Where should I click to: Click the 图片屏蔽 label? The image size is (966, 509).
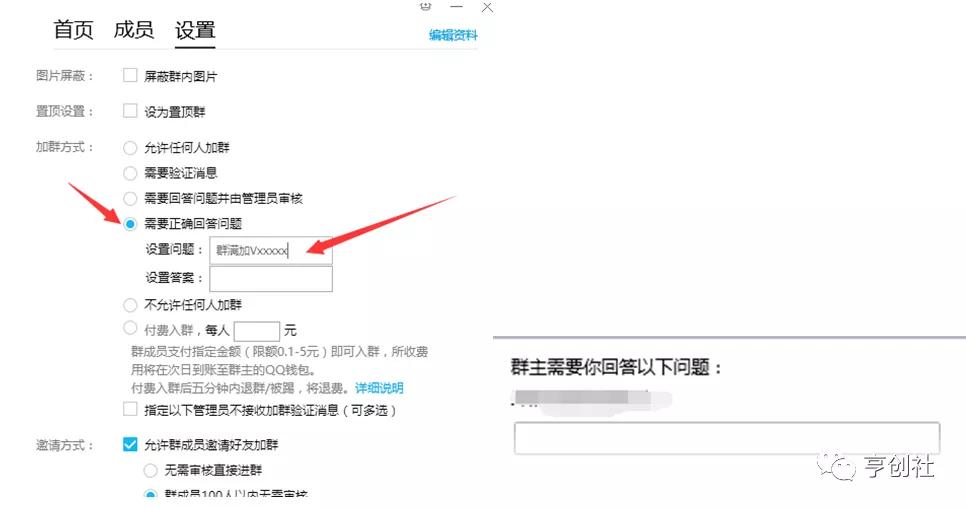[x=64, y=76]
